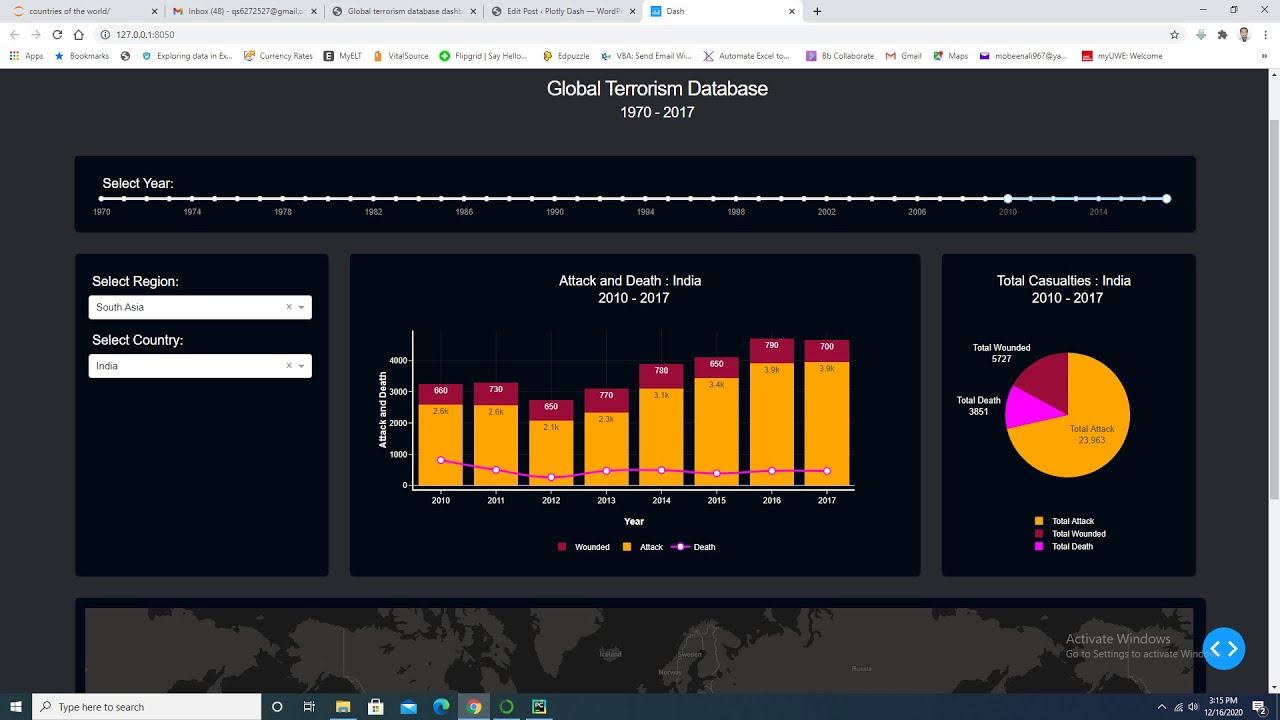Open the Gmail bookmark in the bookmarks bar
The width and height of the screenshot is (1280, 720).
pyautogui.click(x=903, y=56)
